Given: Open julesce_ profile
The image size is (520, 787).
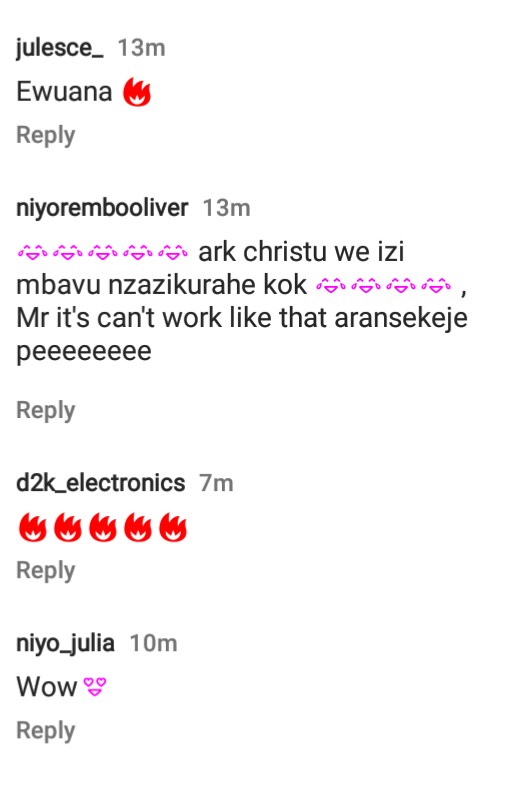Looking at the screenshot, I should 60,48.
